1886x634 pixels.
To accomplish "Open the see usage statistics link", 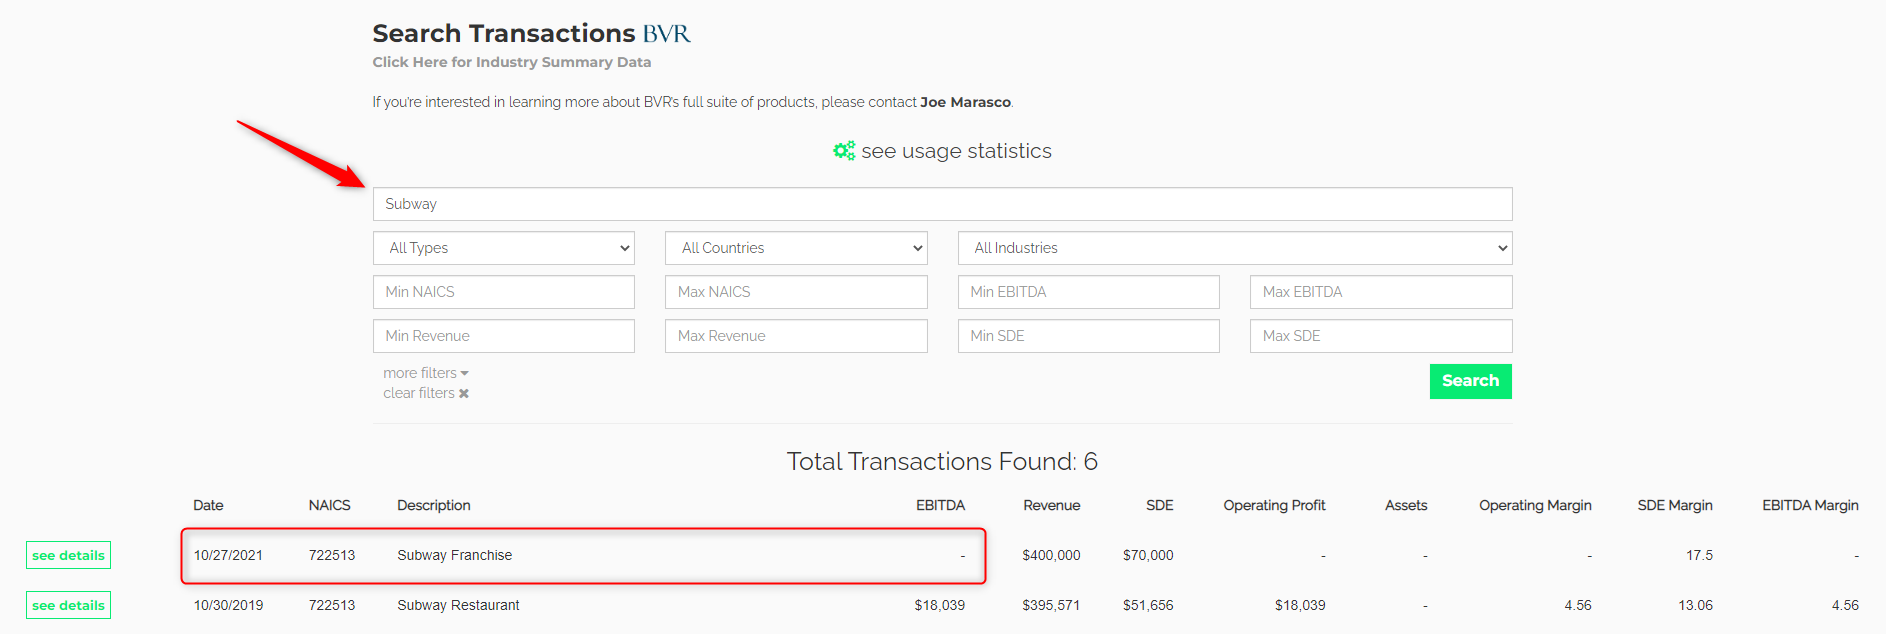I will click(x=956, y=151).
